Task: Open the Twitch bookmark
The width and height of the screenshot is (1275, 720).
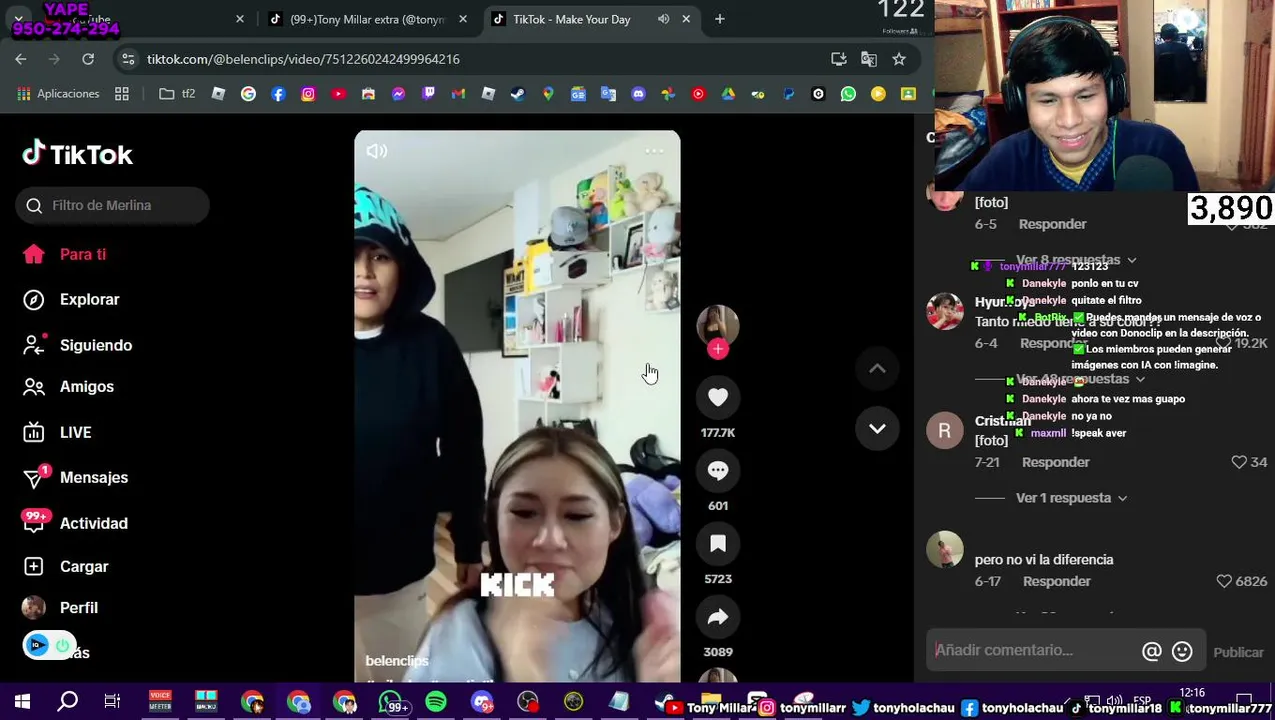Action: tap(428, 93)
